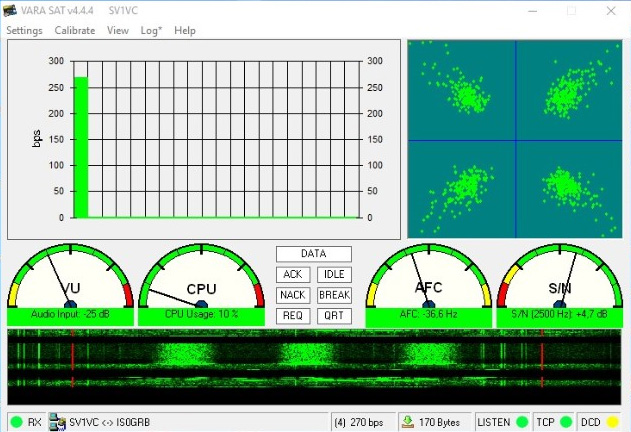
Task: Click the green TCP indicator LED
Action: (566, 422)
